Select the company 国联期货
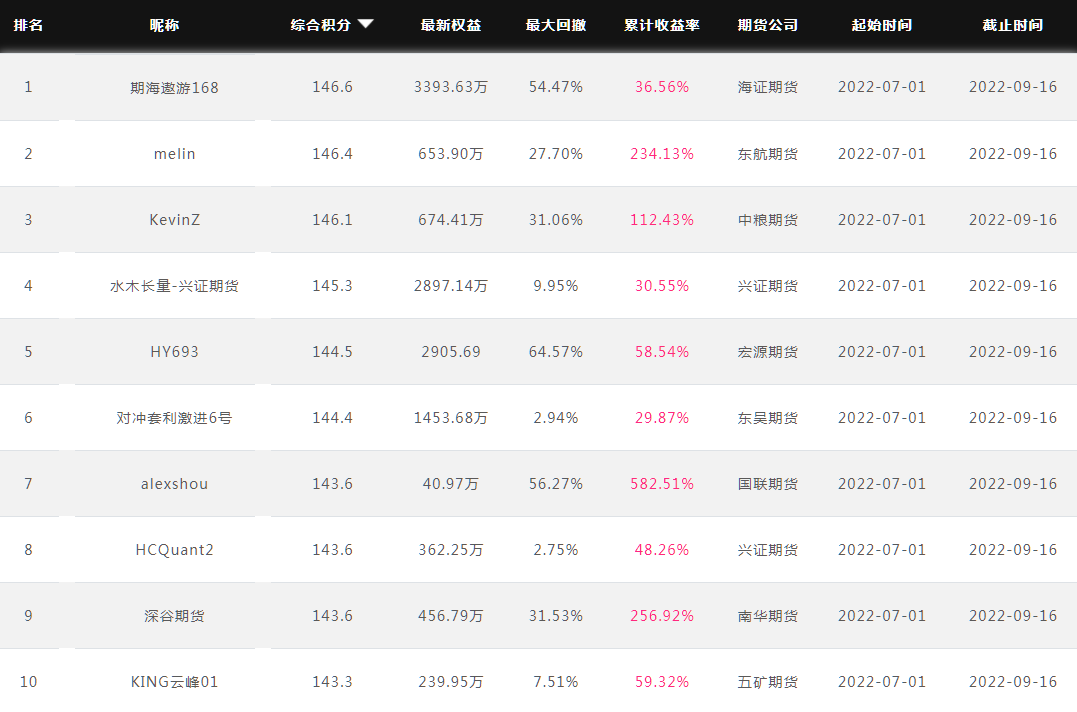The height and width of the screenshot is (712, 1077). 768,484
